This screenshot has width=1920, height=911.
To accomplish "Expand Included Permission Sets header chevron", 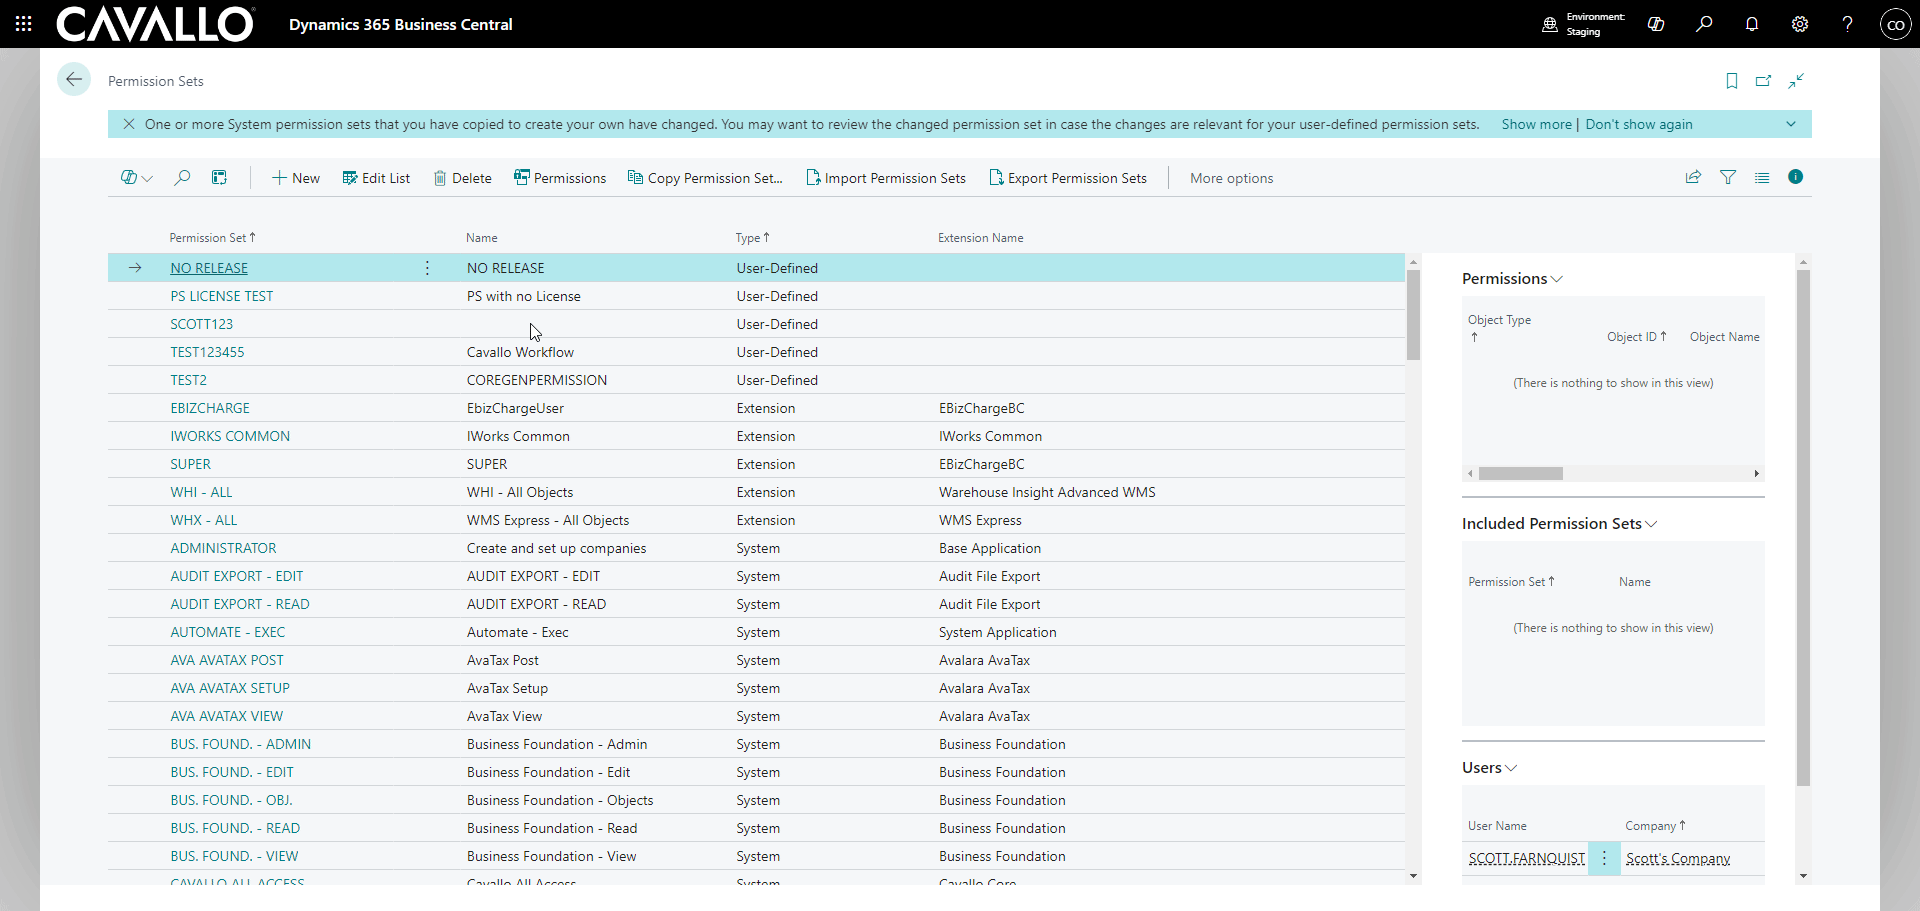I will [x=1651, y=524].
